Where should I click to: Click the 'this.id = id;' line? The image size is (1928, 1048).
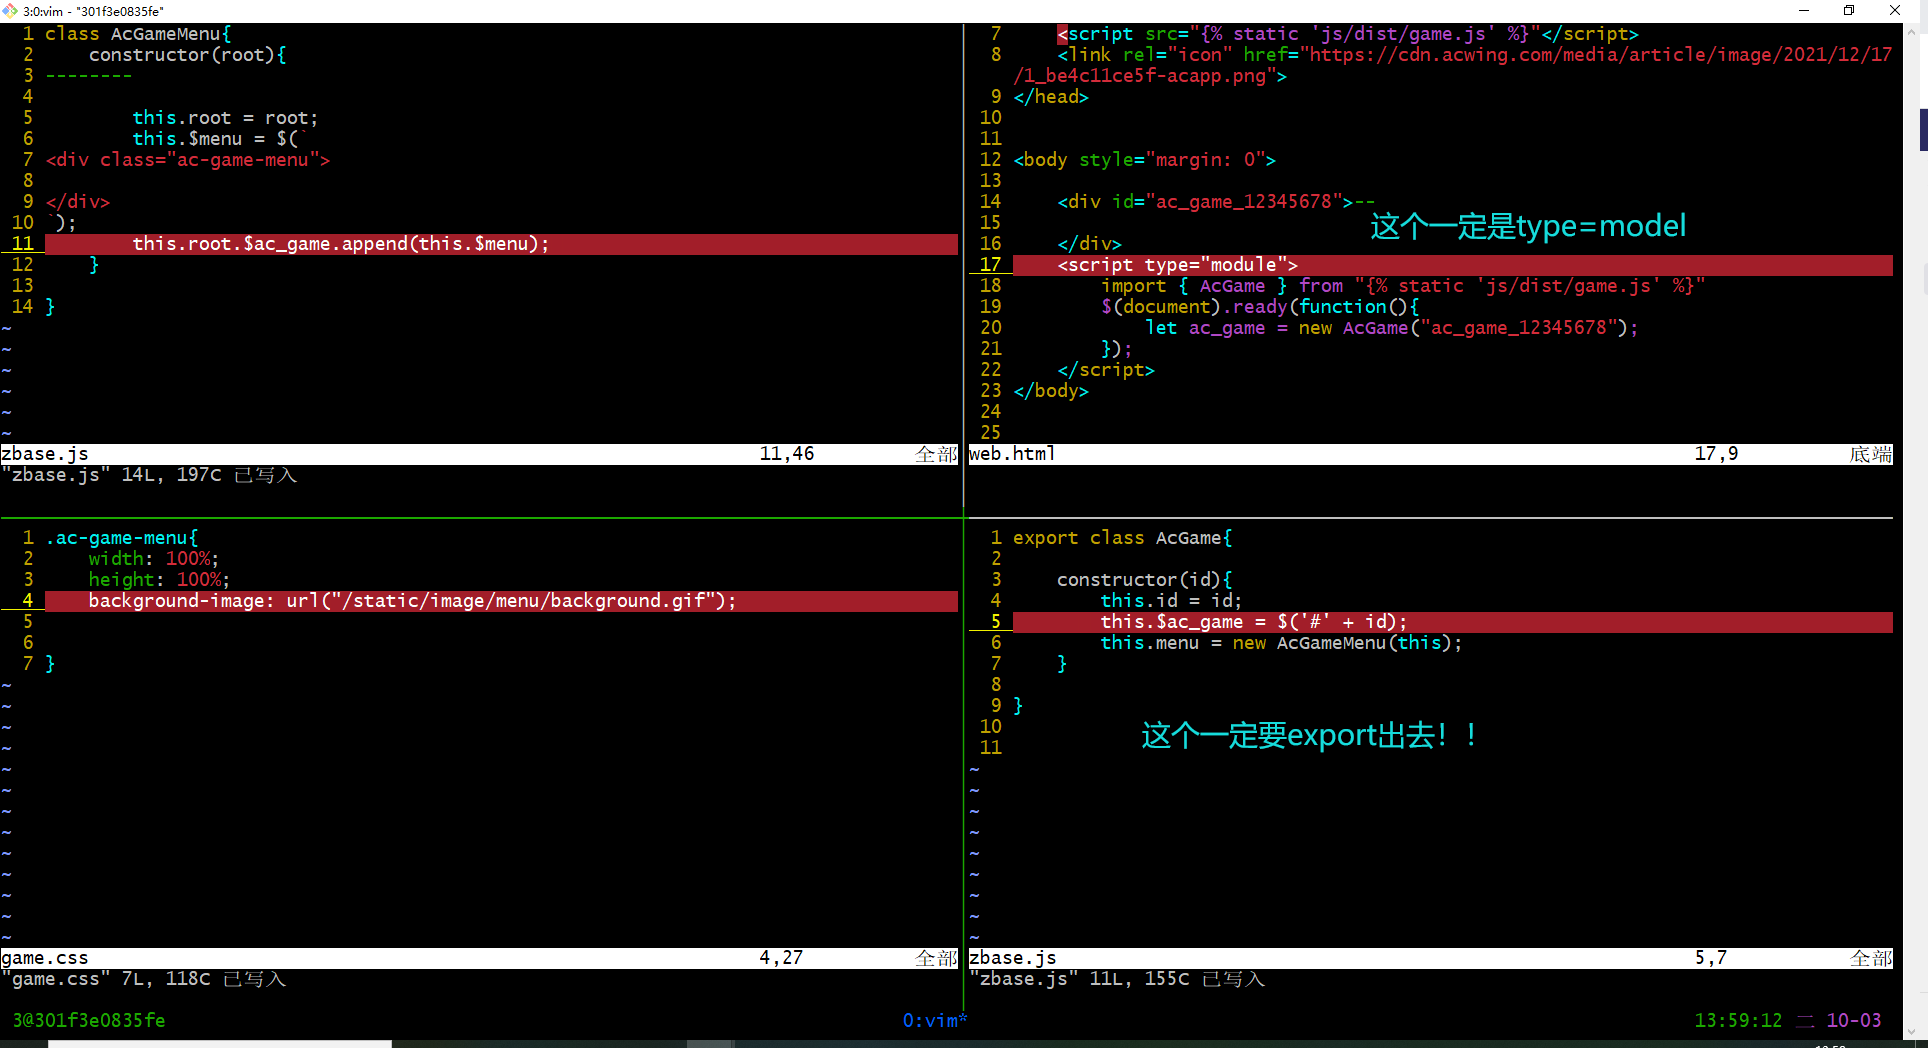(1172, 601)
